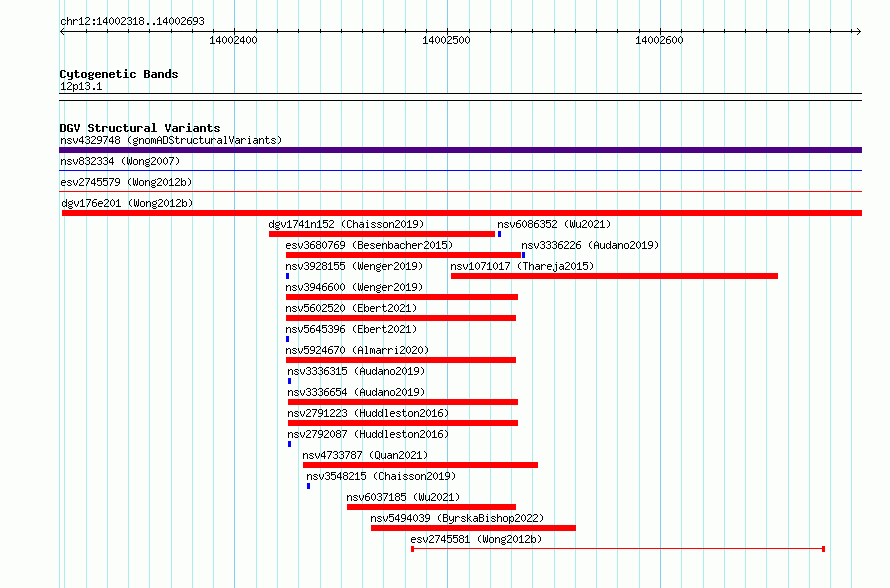Screen dimensions: 890x588
Task: Open nsv3548215 (Chaisson2019) label
Action: click(x=381, y=476)
